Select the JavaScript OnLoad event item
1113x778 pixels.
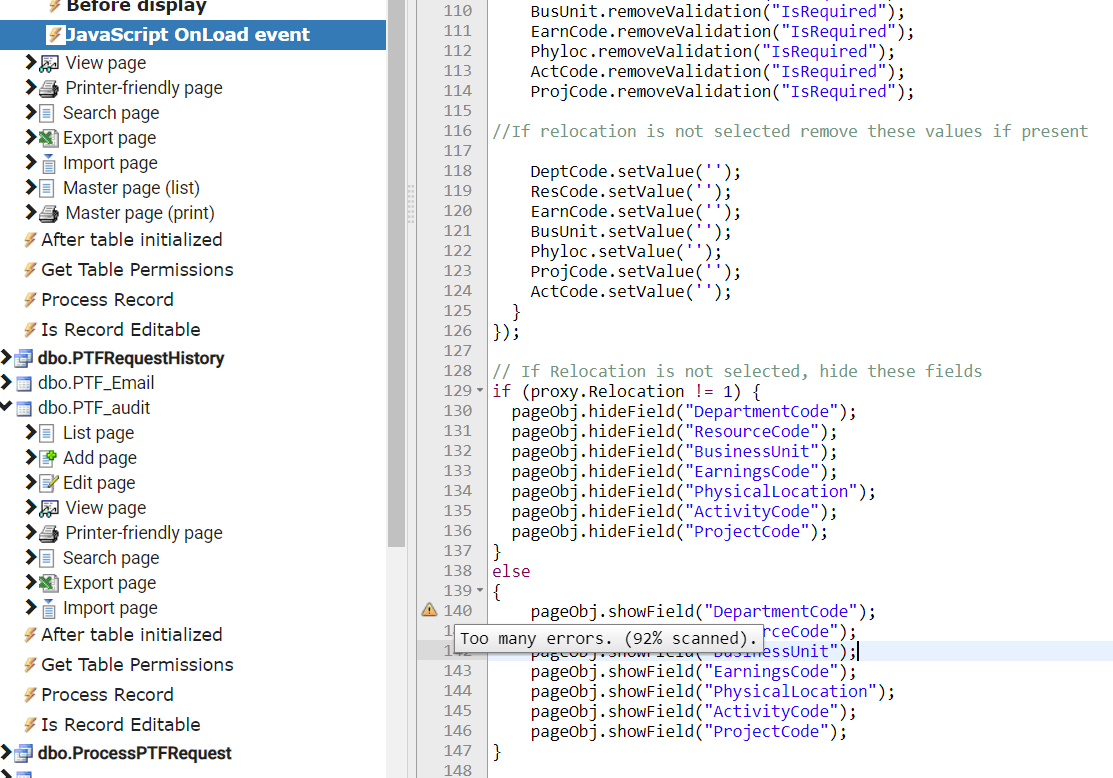(x=187, y=35)
